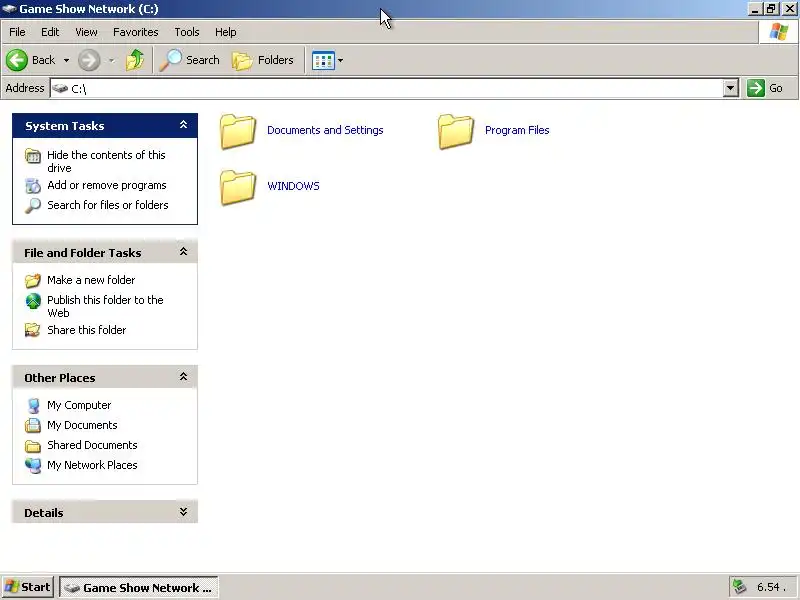The height and width of the screenshot is (600, 800).
Task: Click the Share this folder icon
Action: click(33, 330)
